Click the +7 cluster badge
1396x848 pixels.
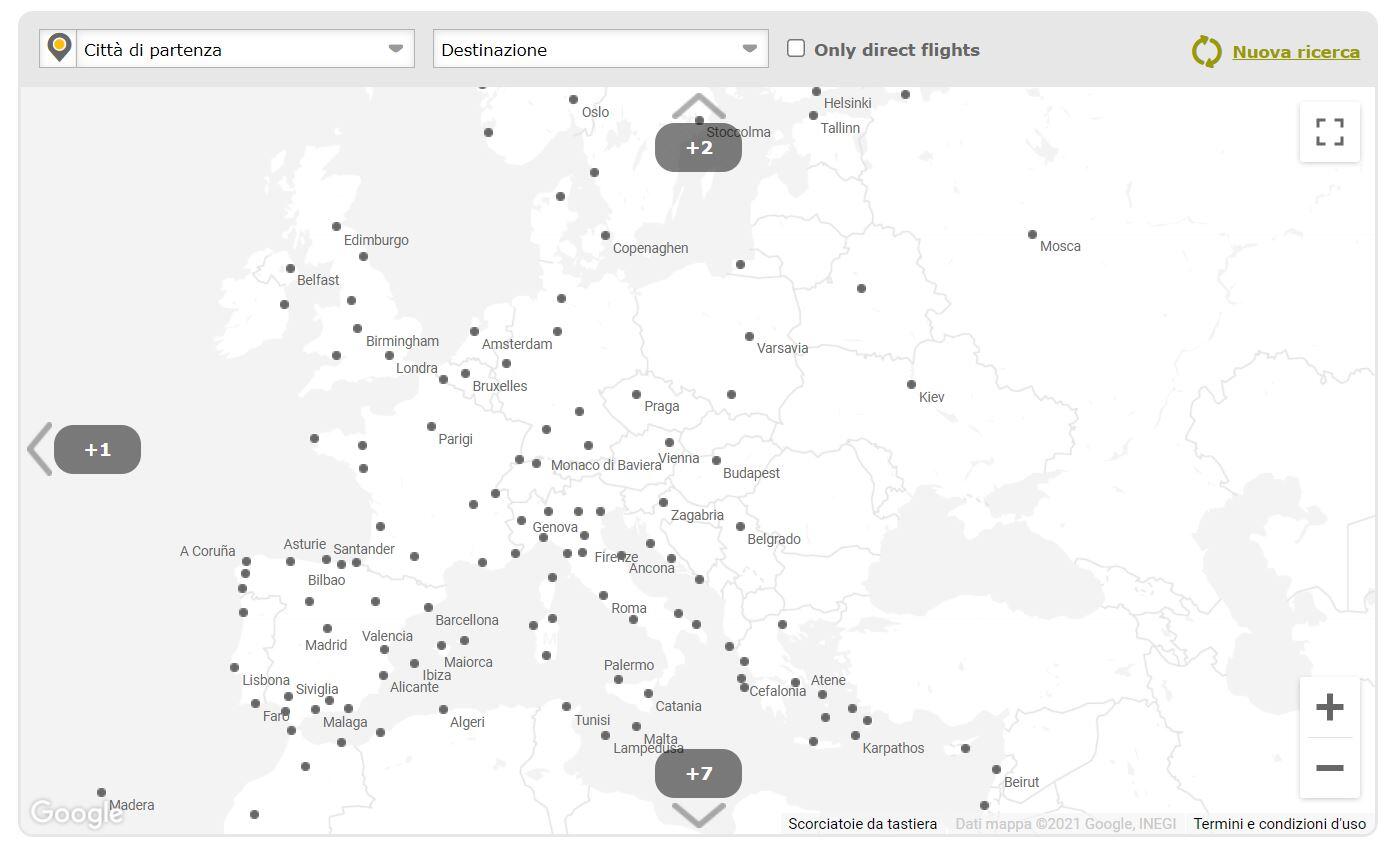pyautogui.click(x=698, y=773)
